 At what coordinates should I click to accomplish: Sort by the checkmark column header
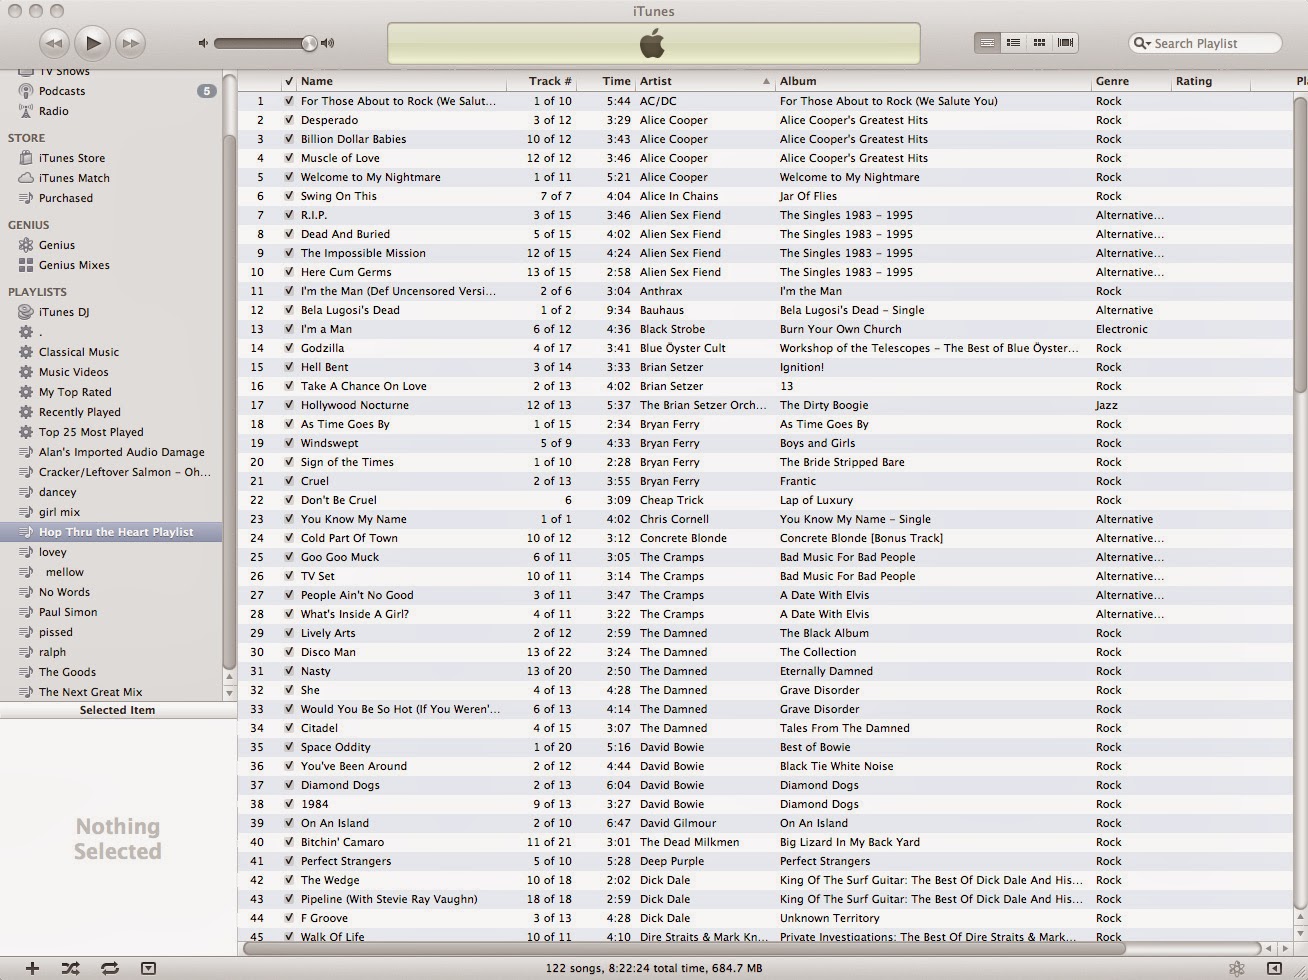point(289,81)
